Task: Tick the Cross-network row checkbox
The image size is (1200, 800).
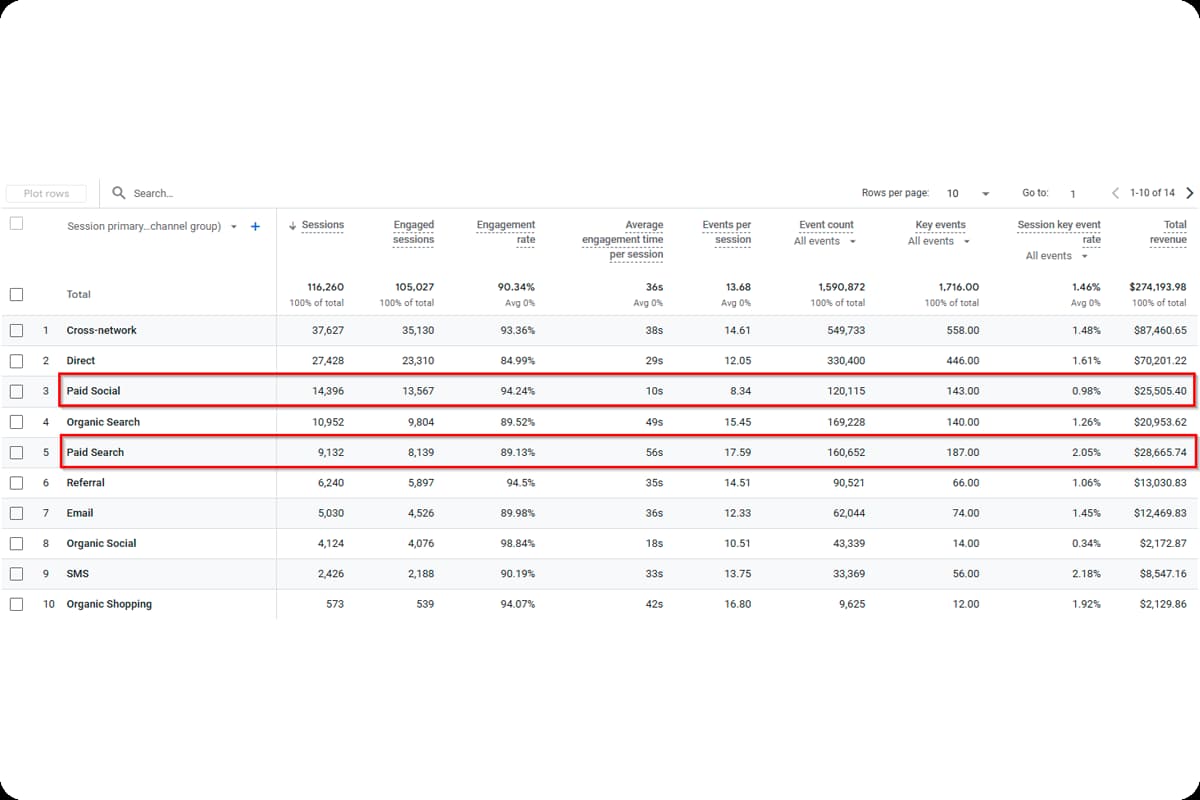Action: [x=16, y=330]
